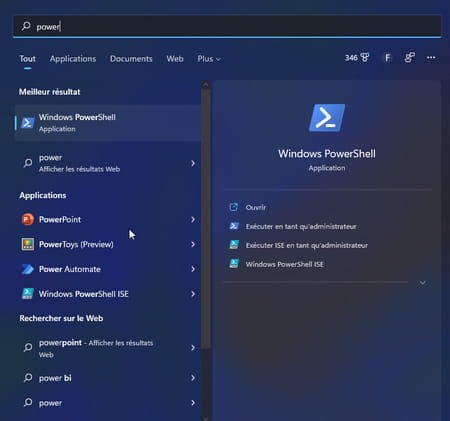
Task: Expand more actions with the down chevron
Action: pyautogui.click(x=423, y=283)
